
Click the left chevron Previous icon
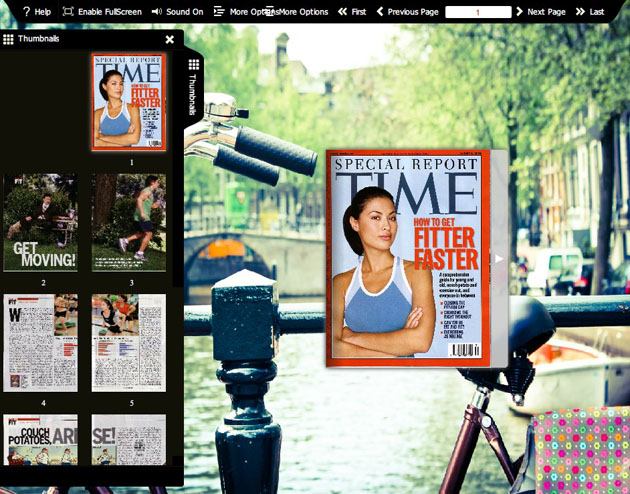pos(380,12)
